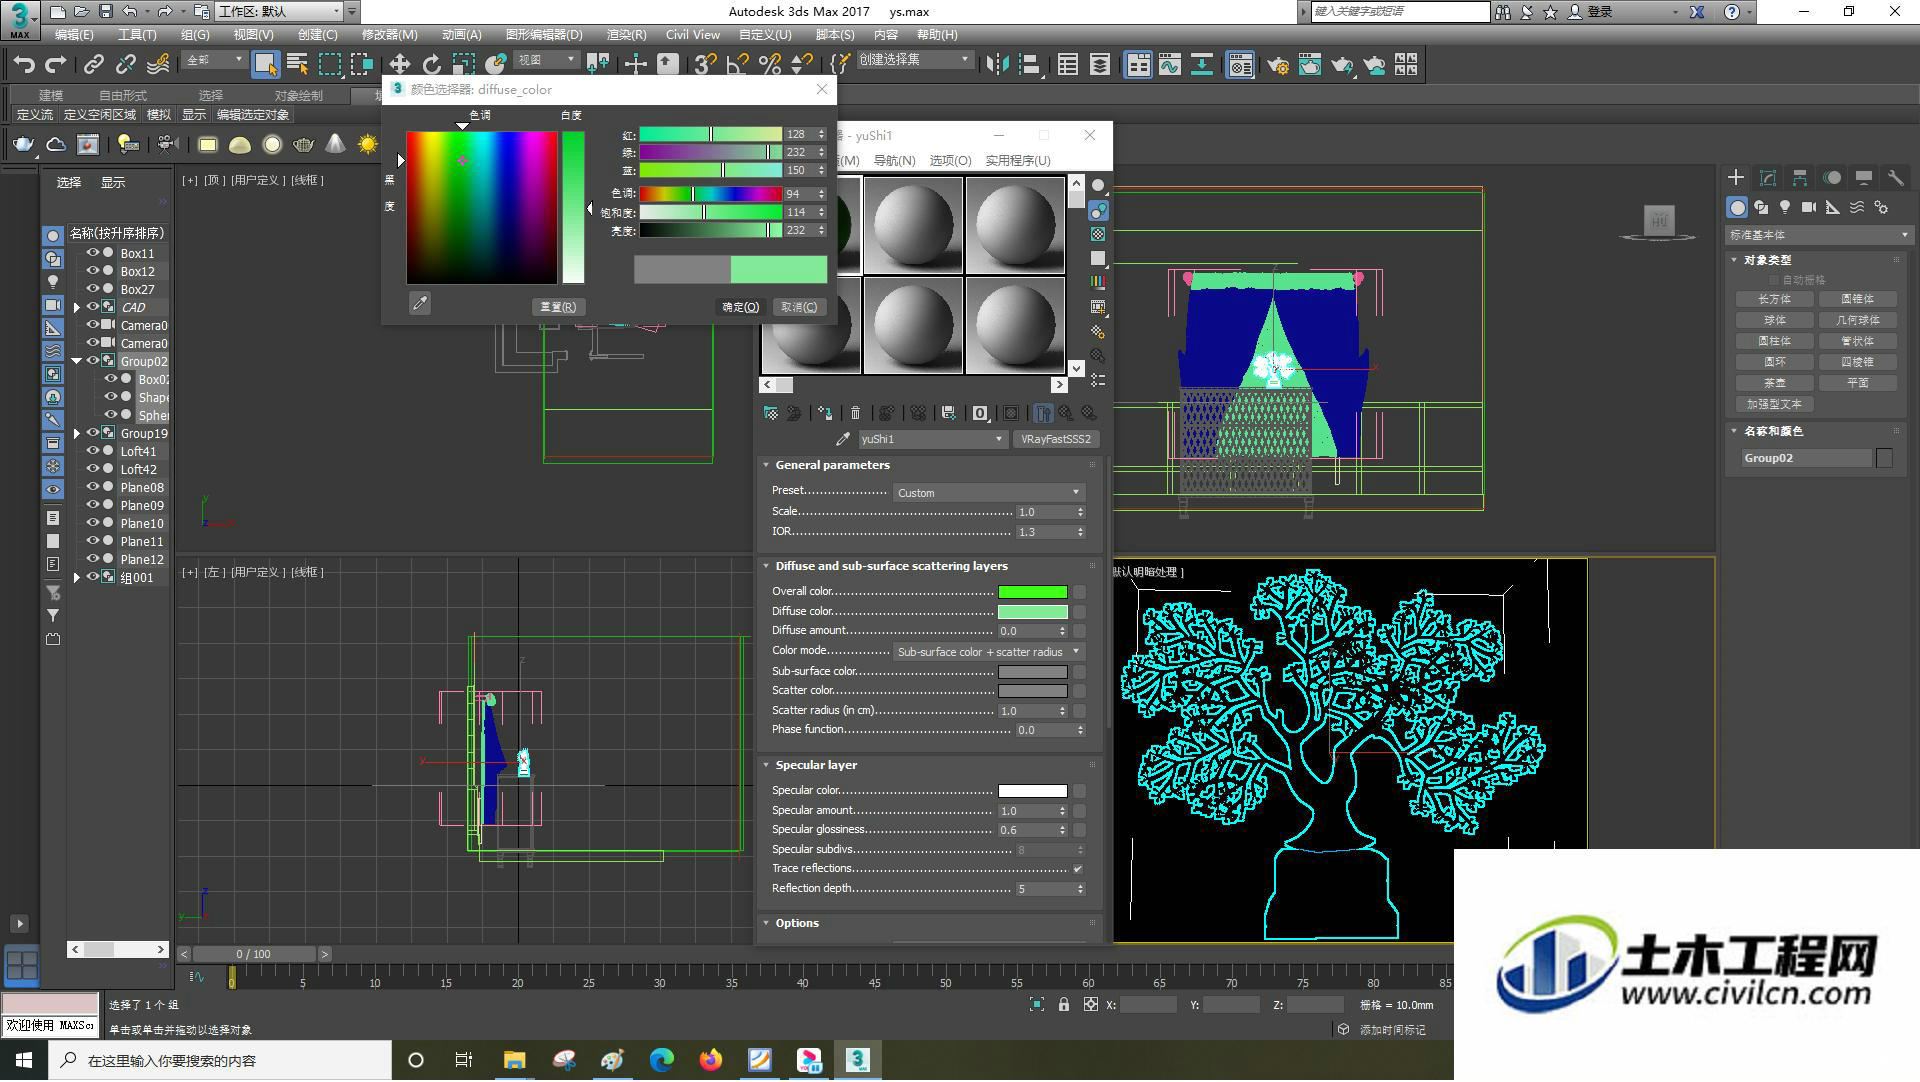Toggle the Trace reflections checkbox
Viewport: 1920px width, 1082px height.
(x=1078, y=869)
